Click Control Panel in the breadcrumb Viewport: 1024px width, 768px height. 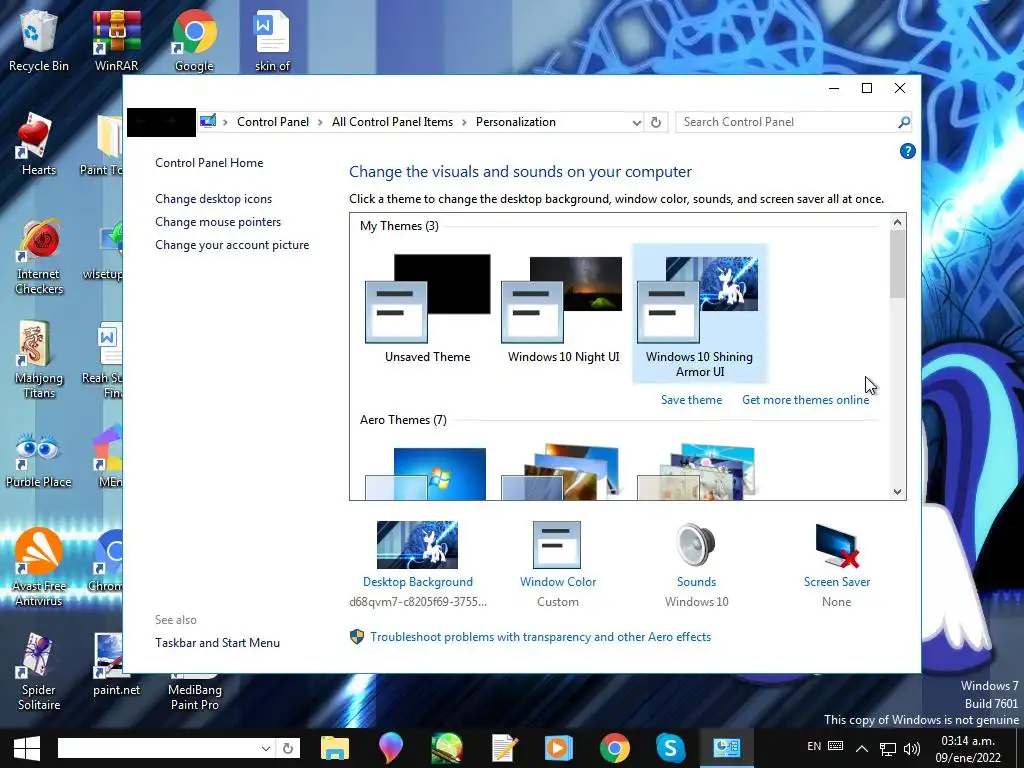pyautogui.click(x=273, y=122)
